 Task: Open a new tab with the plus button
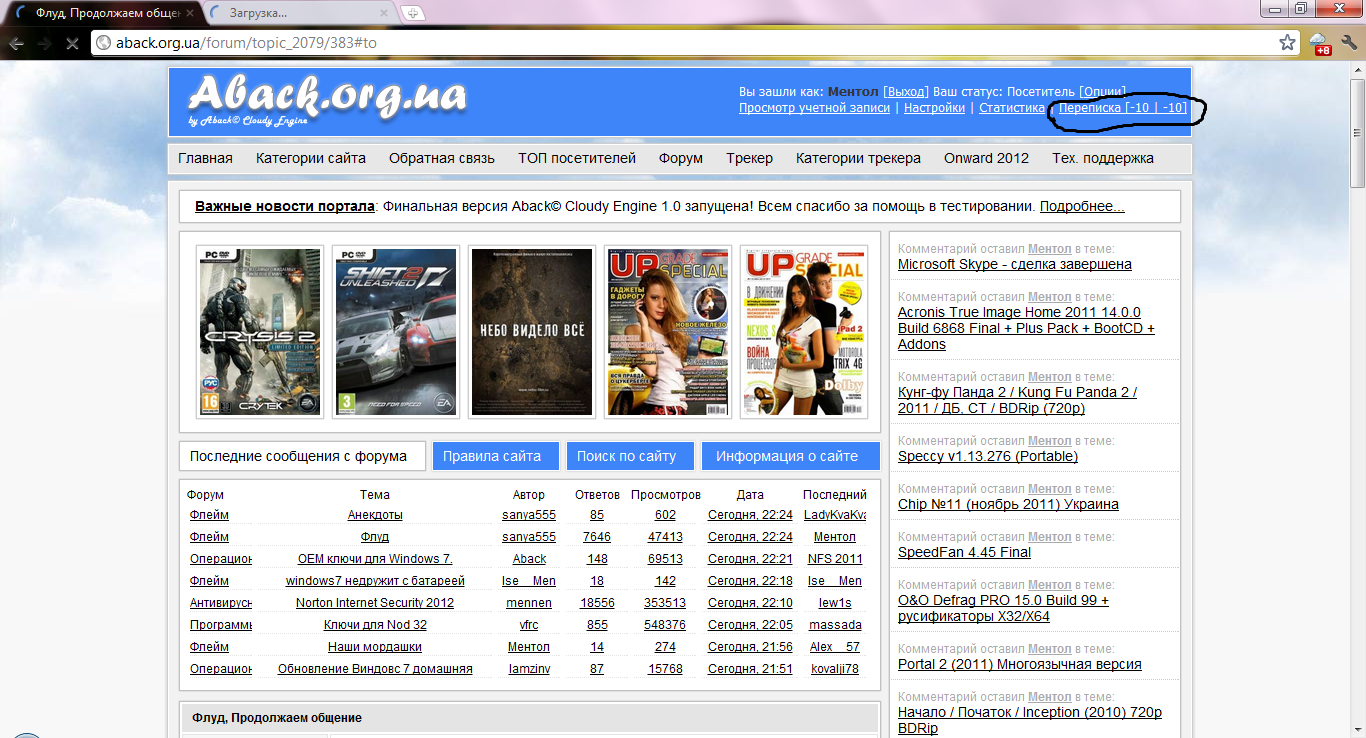pyautogui.click(x=411, y=13)
